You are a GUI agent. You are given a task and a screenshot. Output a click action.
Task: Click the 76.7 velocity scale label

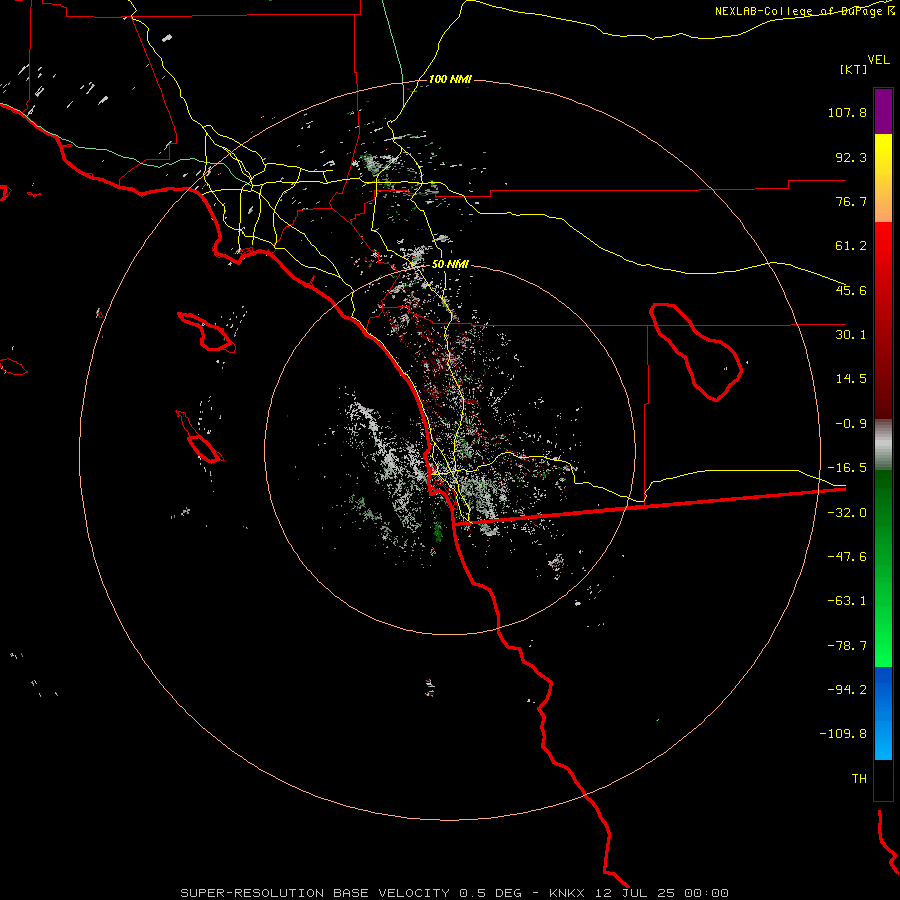pos(851,201)
